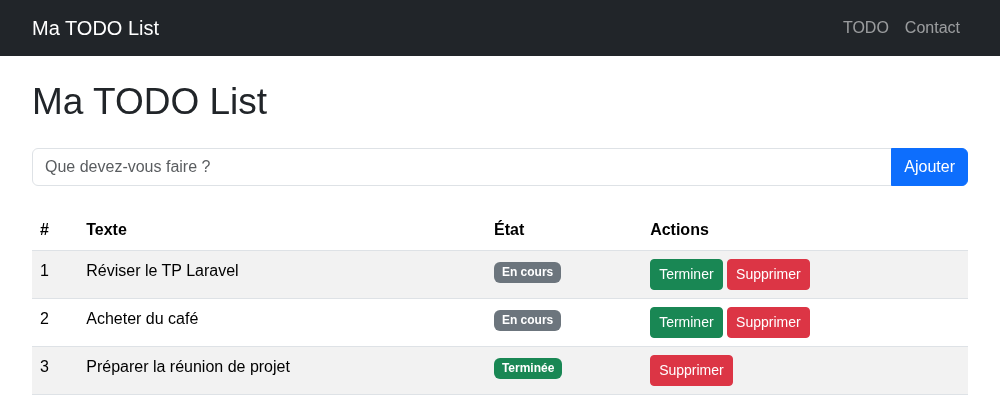1000x419 pixels.
Task: Click the 'État' column header
Action: coord(509,229)
